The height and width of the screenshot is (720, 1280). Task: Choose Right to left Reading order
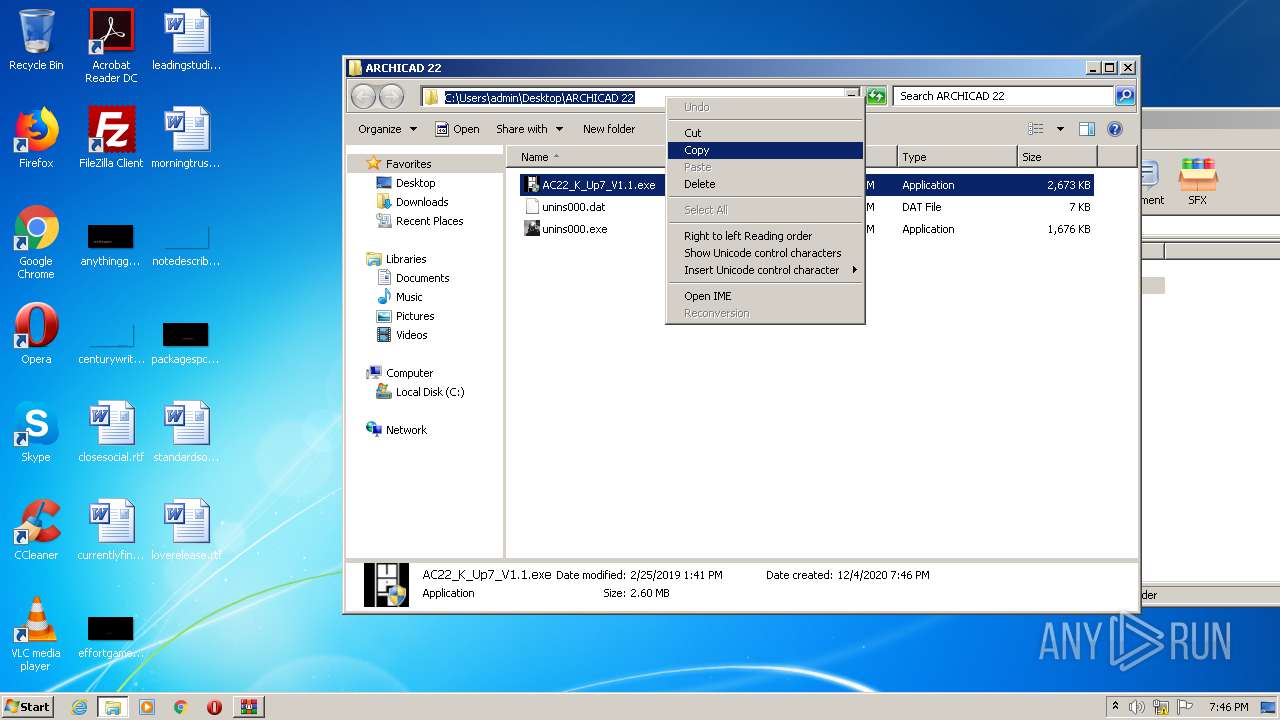click(765, 236)
